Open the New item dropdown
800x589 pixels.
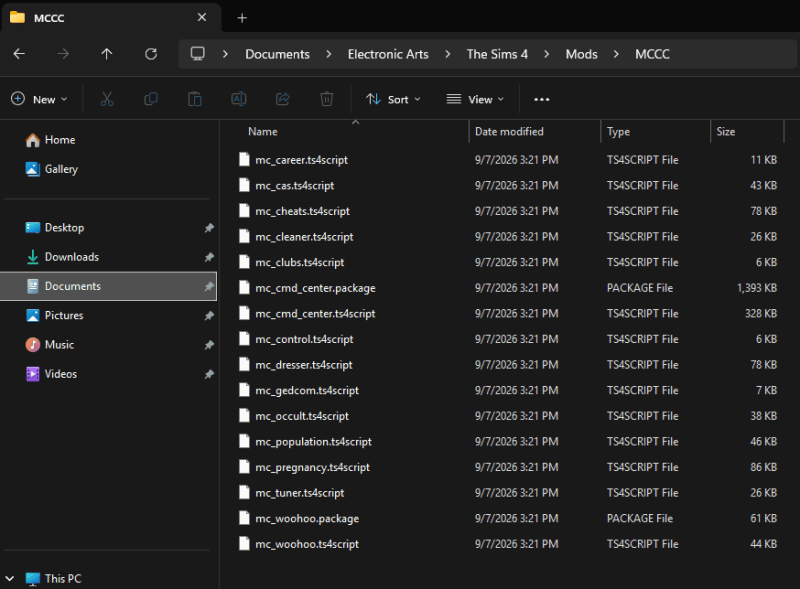click(x=39, y=99)
